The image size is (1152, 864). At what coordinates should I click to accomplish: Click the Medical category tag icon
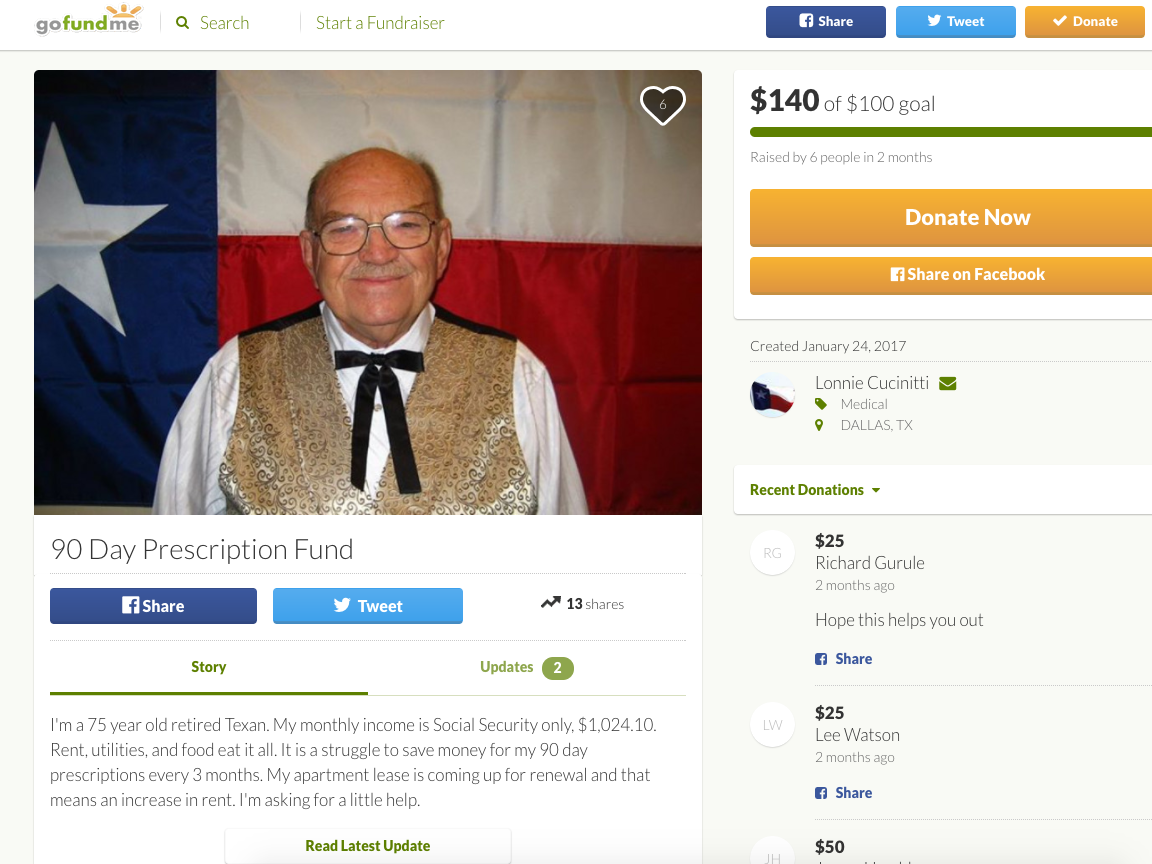821,404
